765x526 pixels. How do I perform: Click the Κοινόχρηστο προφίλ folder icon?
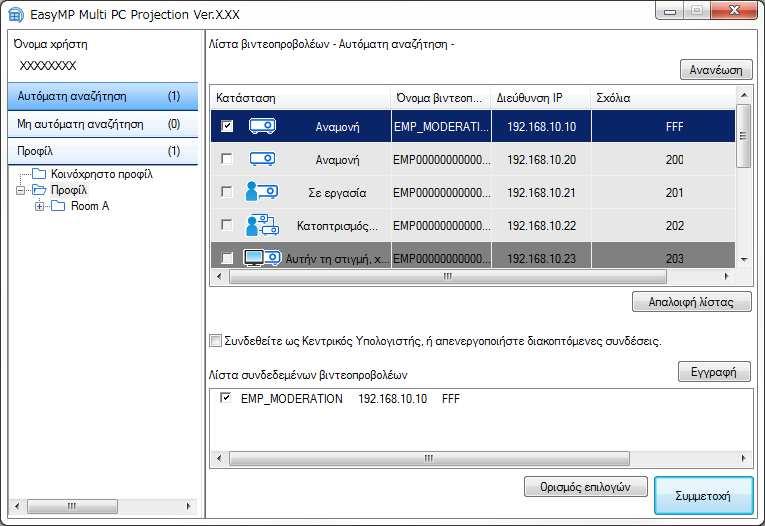tap(39, 174)
